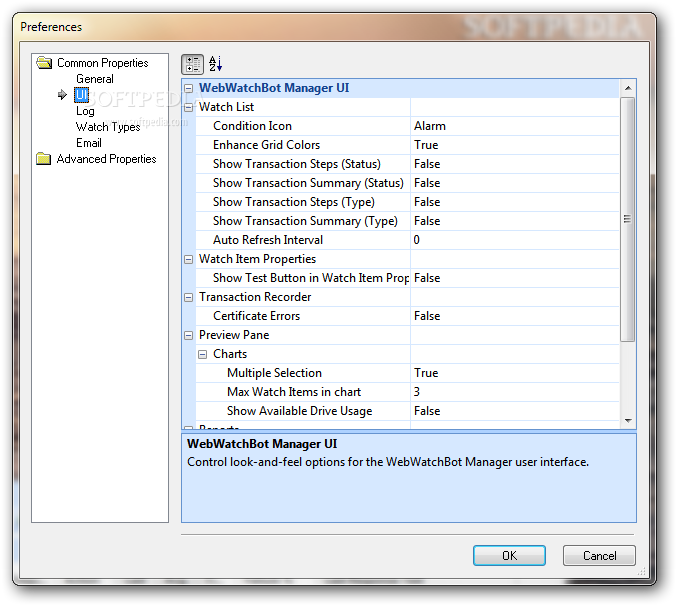
Task: Open the Email preferences page
Action: click(89, 143)
